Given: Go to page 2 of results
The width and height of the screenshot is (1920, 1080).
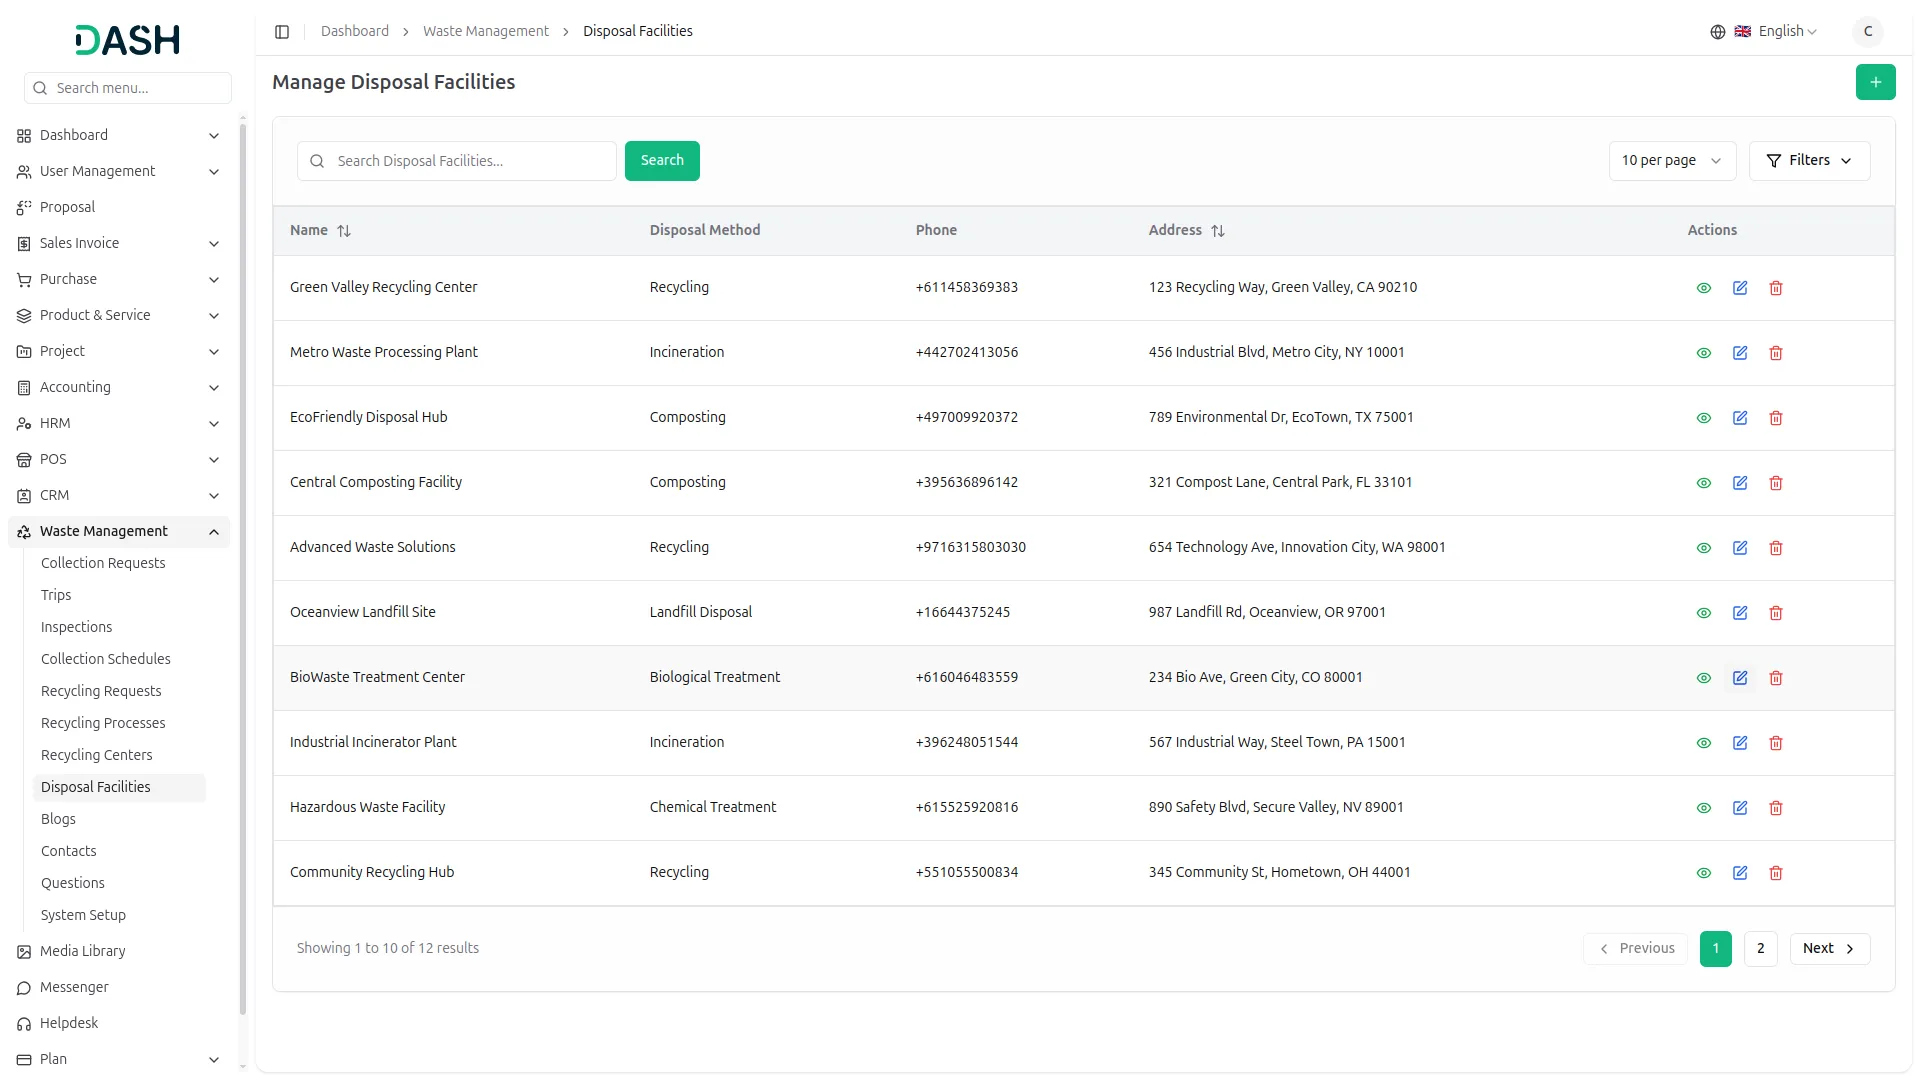Looking at the screenshot, I should 1760,949.
